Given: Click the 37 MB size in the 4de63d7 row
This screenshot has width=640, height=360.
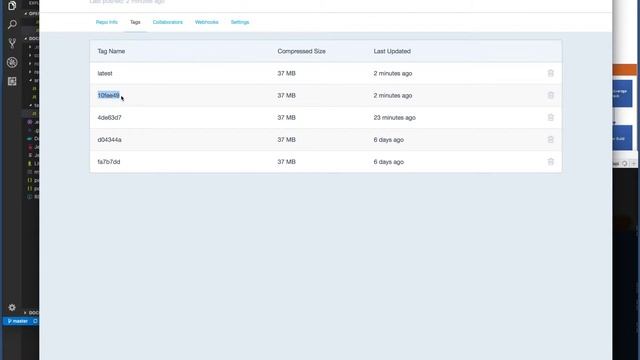Looking at the screenshot, I should (287, 118).
